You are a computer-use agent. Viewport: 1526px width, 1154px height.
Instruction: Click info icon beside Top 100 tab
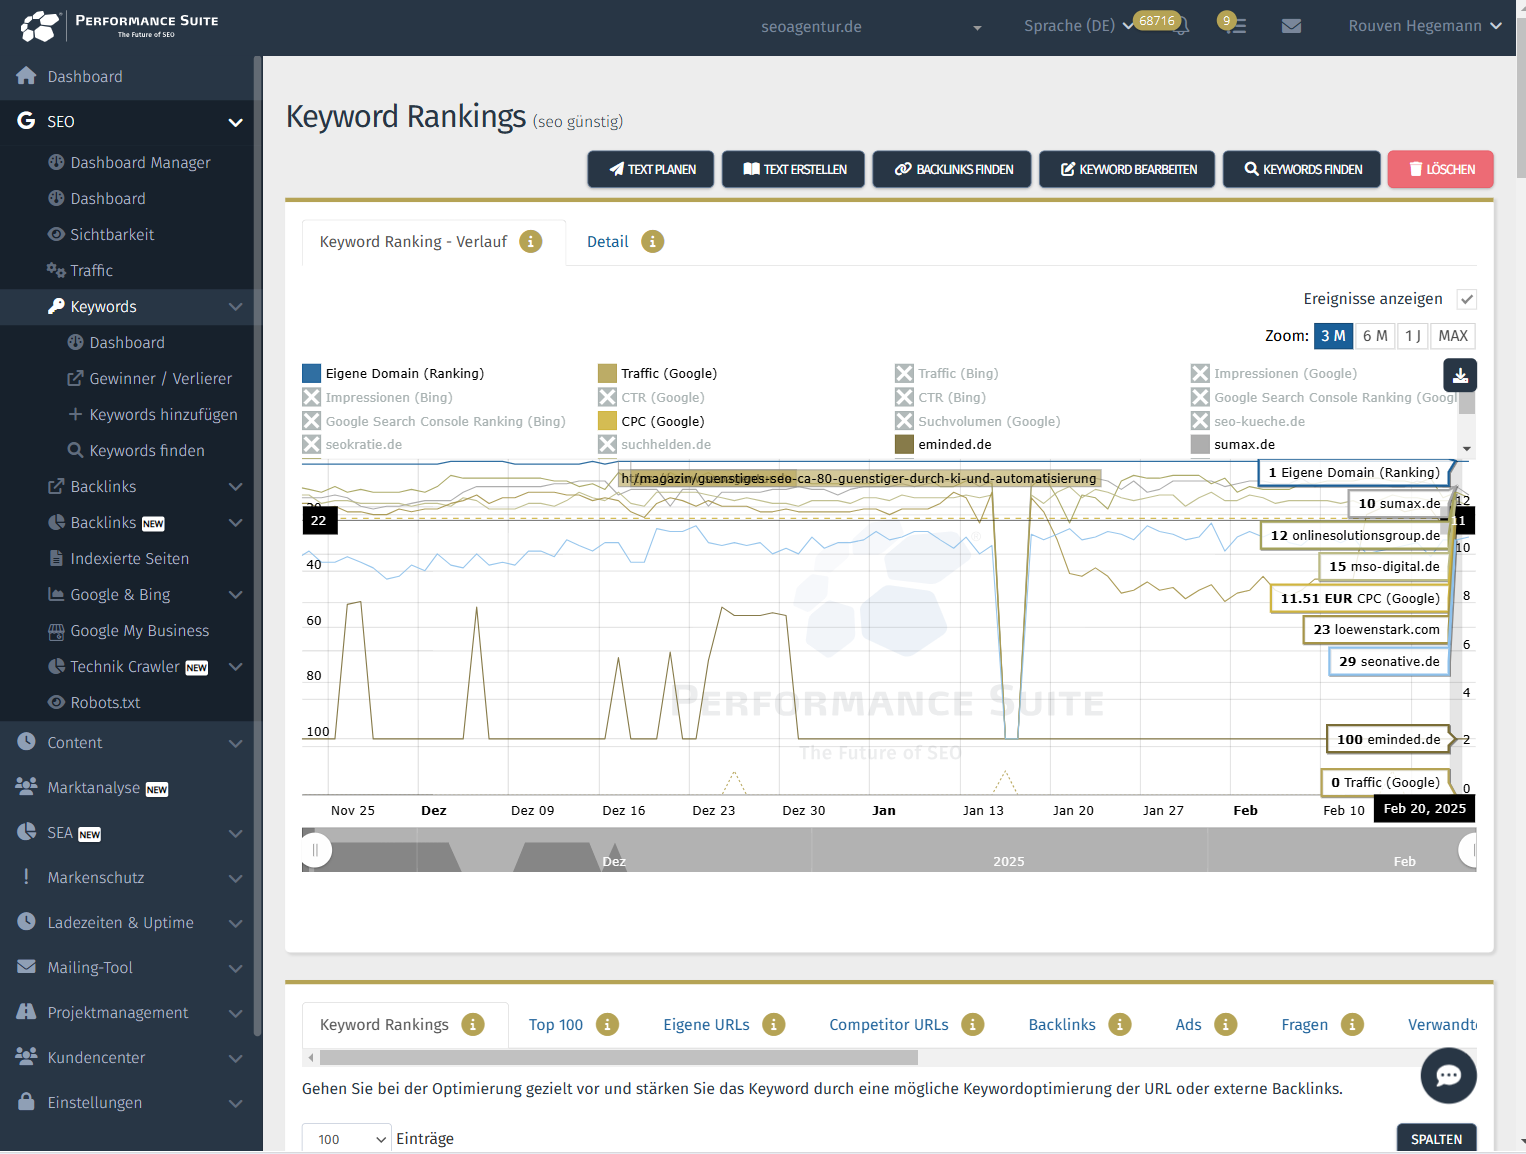pos(607,1025)
